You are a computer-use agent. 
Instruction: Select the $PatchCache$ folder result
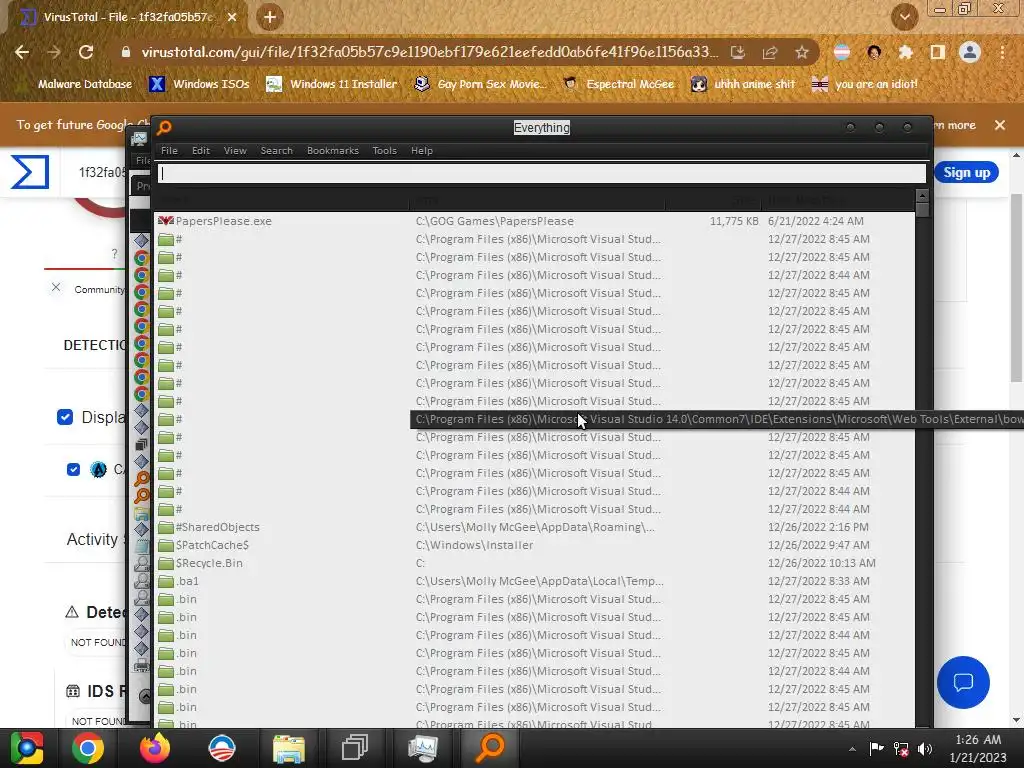(x=212, y=545)
